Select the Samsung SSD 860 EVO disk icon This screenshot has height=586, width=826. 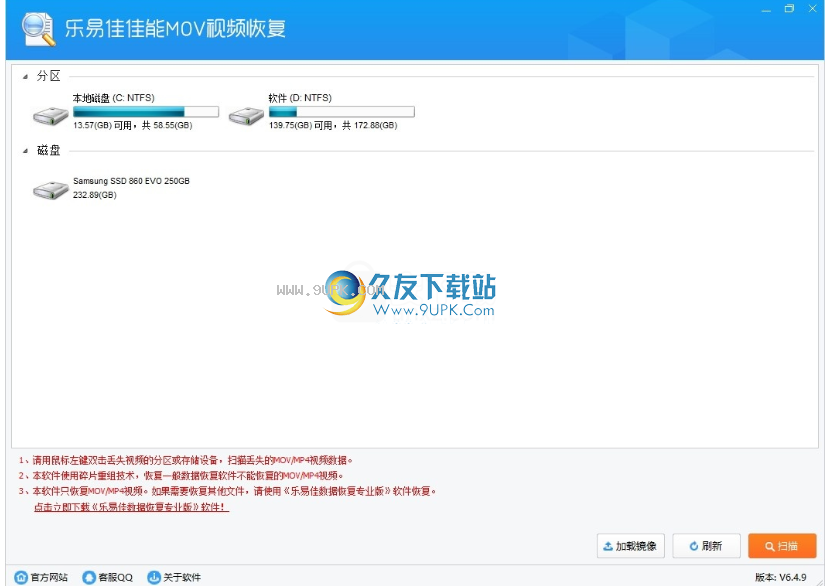[x=51, y=190]
